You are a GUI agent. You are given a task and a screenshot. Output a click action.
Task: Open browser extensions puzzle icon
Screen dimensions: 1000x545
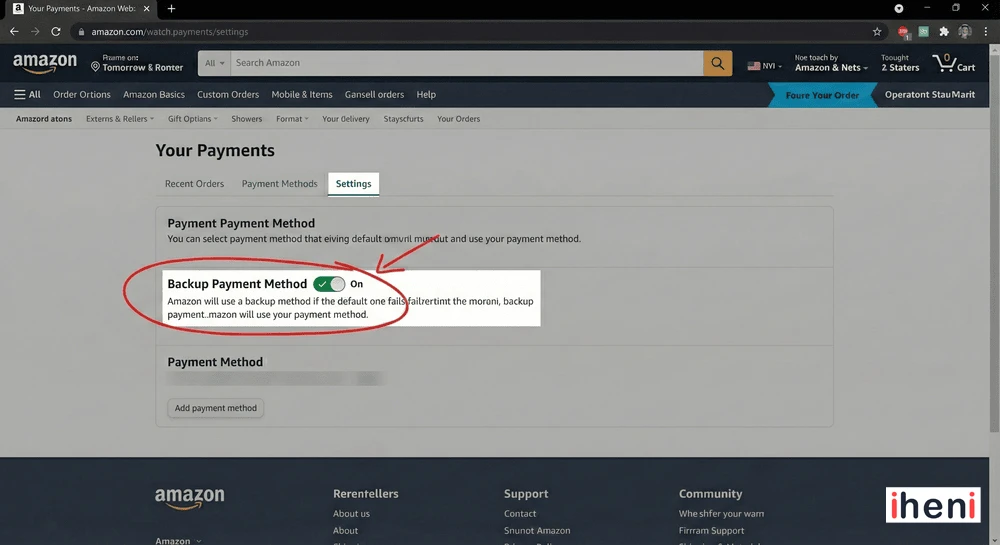pyautogui.click(x=944, y=32)
